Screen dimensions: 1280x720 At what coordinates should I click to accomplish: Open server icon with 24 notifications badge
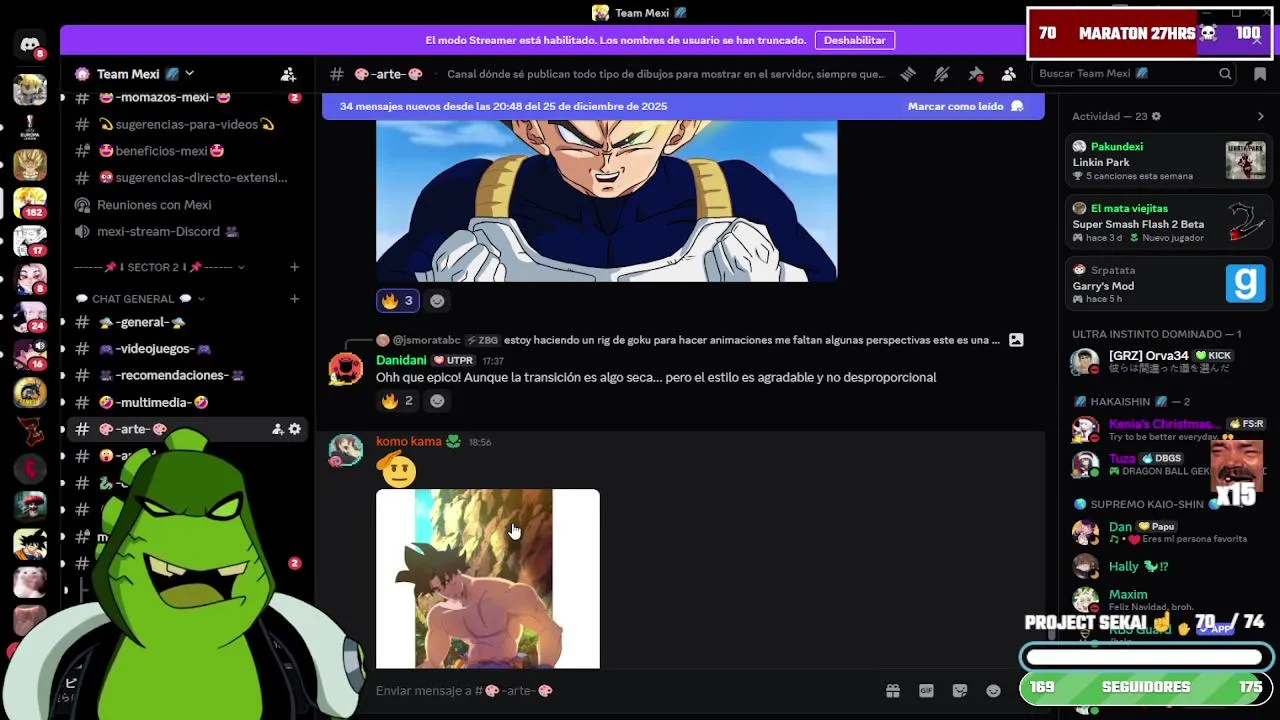click(x=30, y=315)
